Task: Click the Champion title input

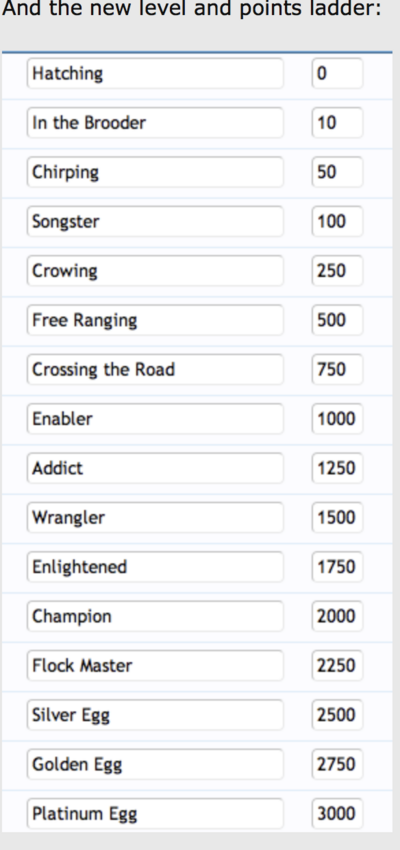Action: 155,616
